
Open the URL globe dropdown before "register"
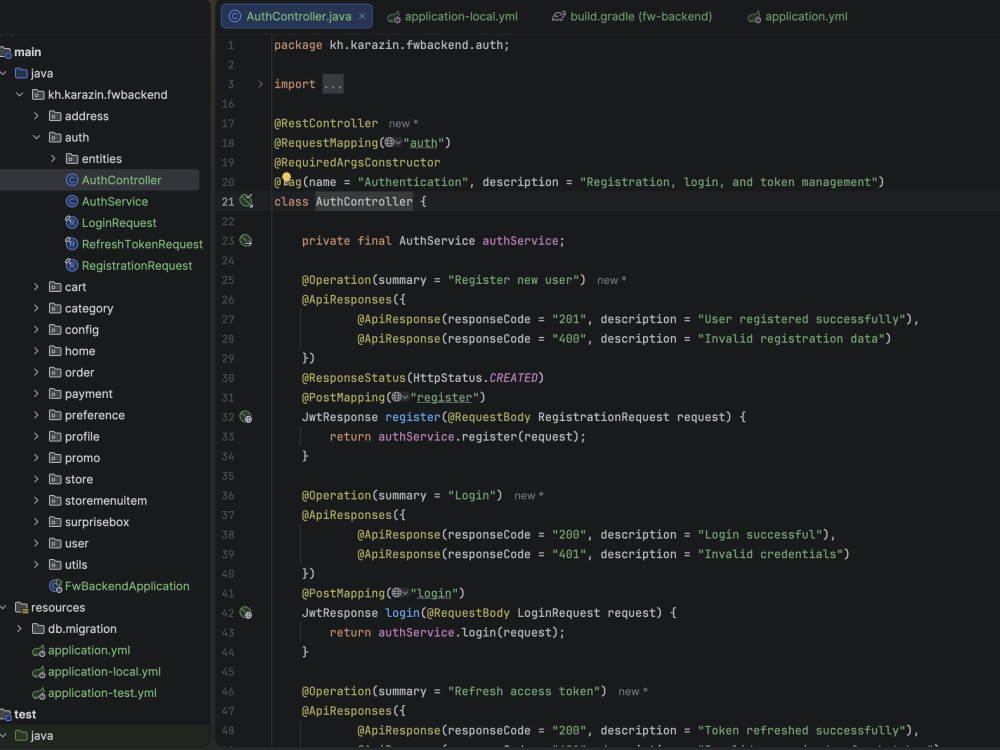coord(399,397)
